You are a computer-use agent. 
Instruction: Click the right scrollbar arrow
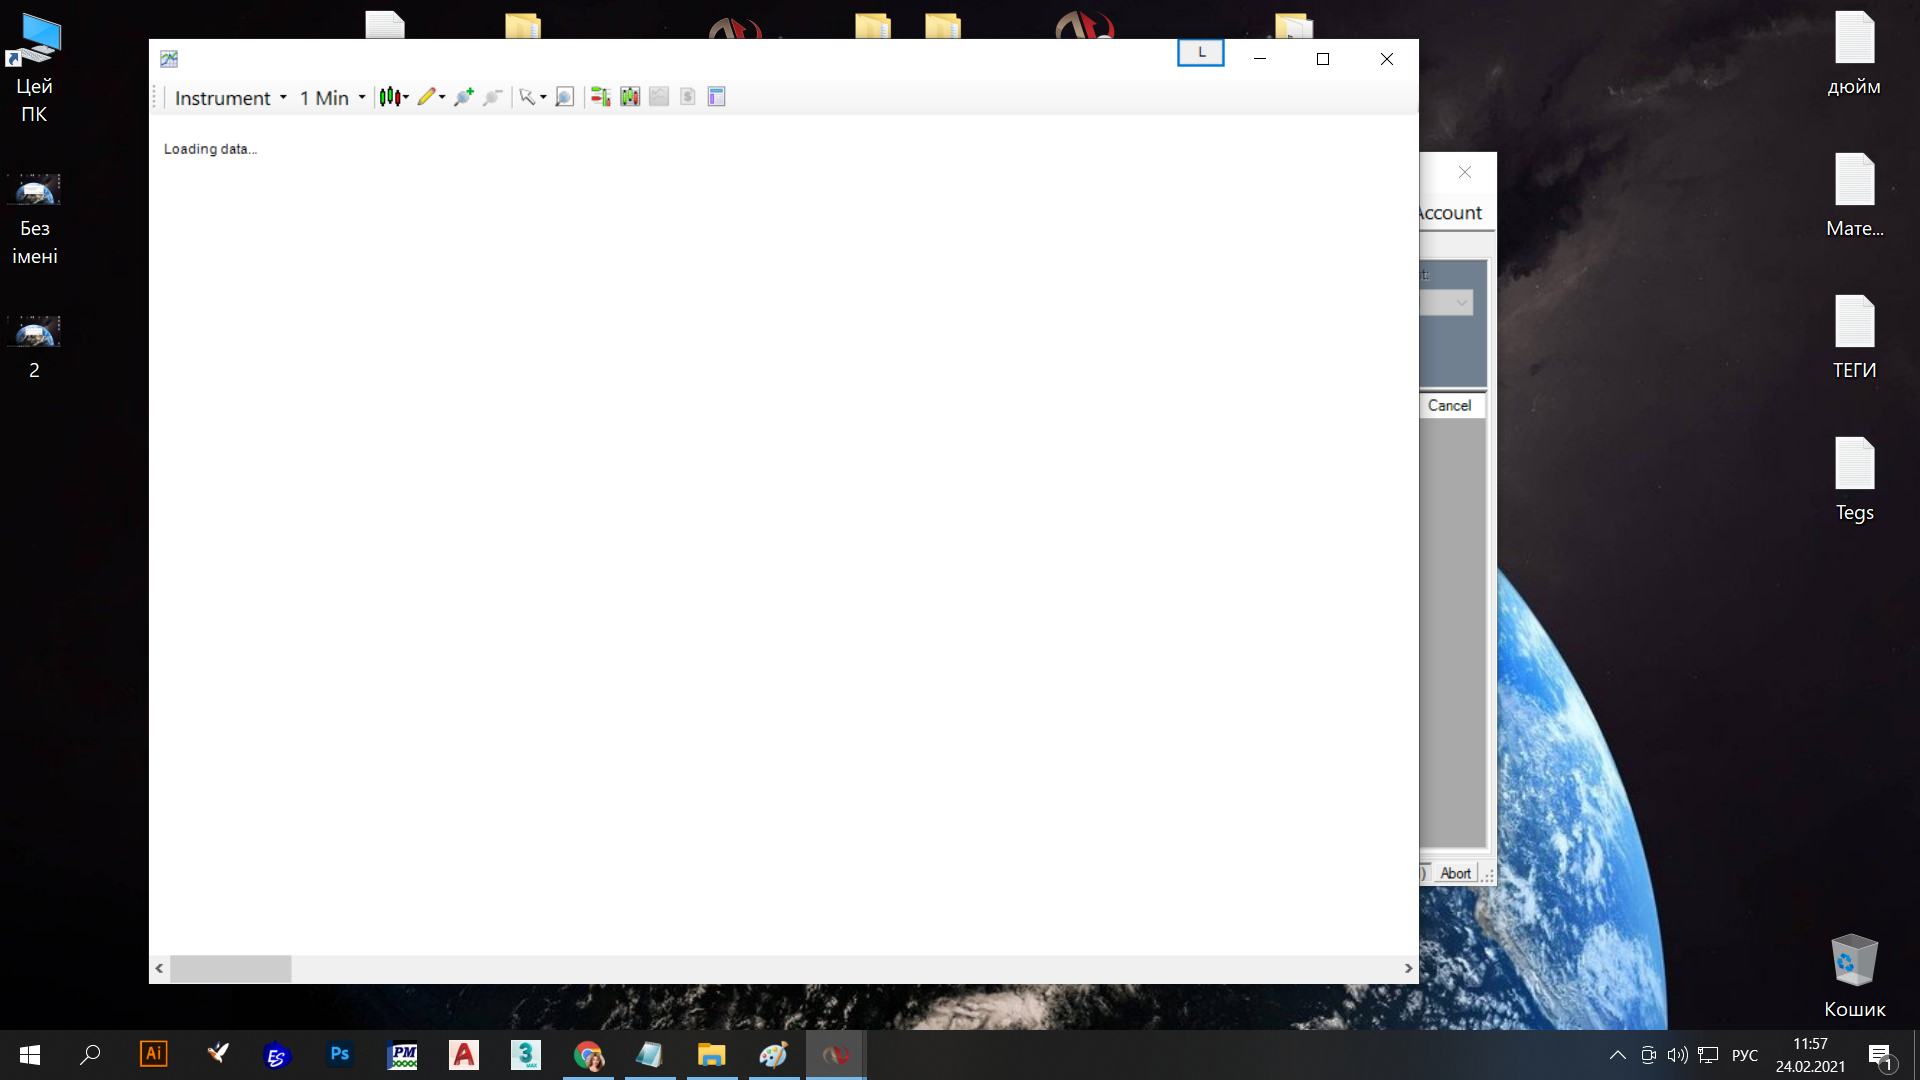1408,968
